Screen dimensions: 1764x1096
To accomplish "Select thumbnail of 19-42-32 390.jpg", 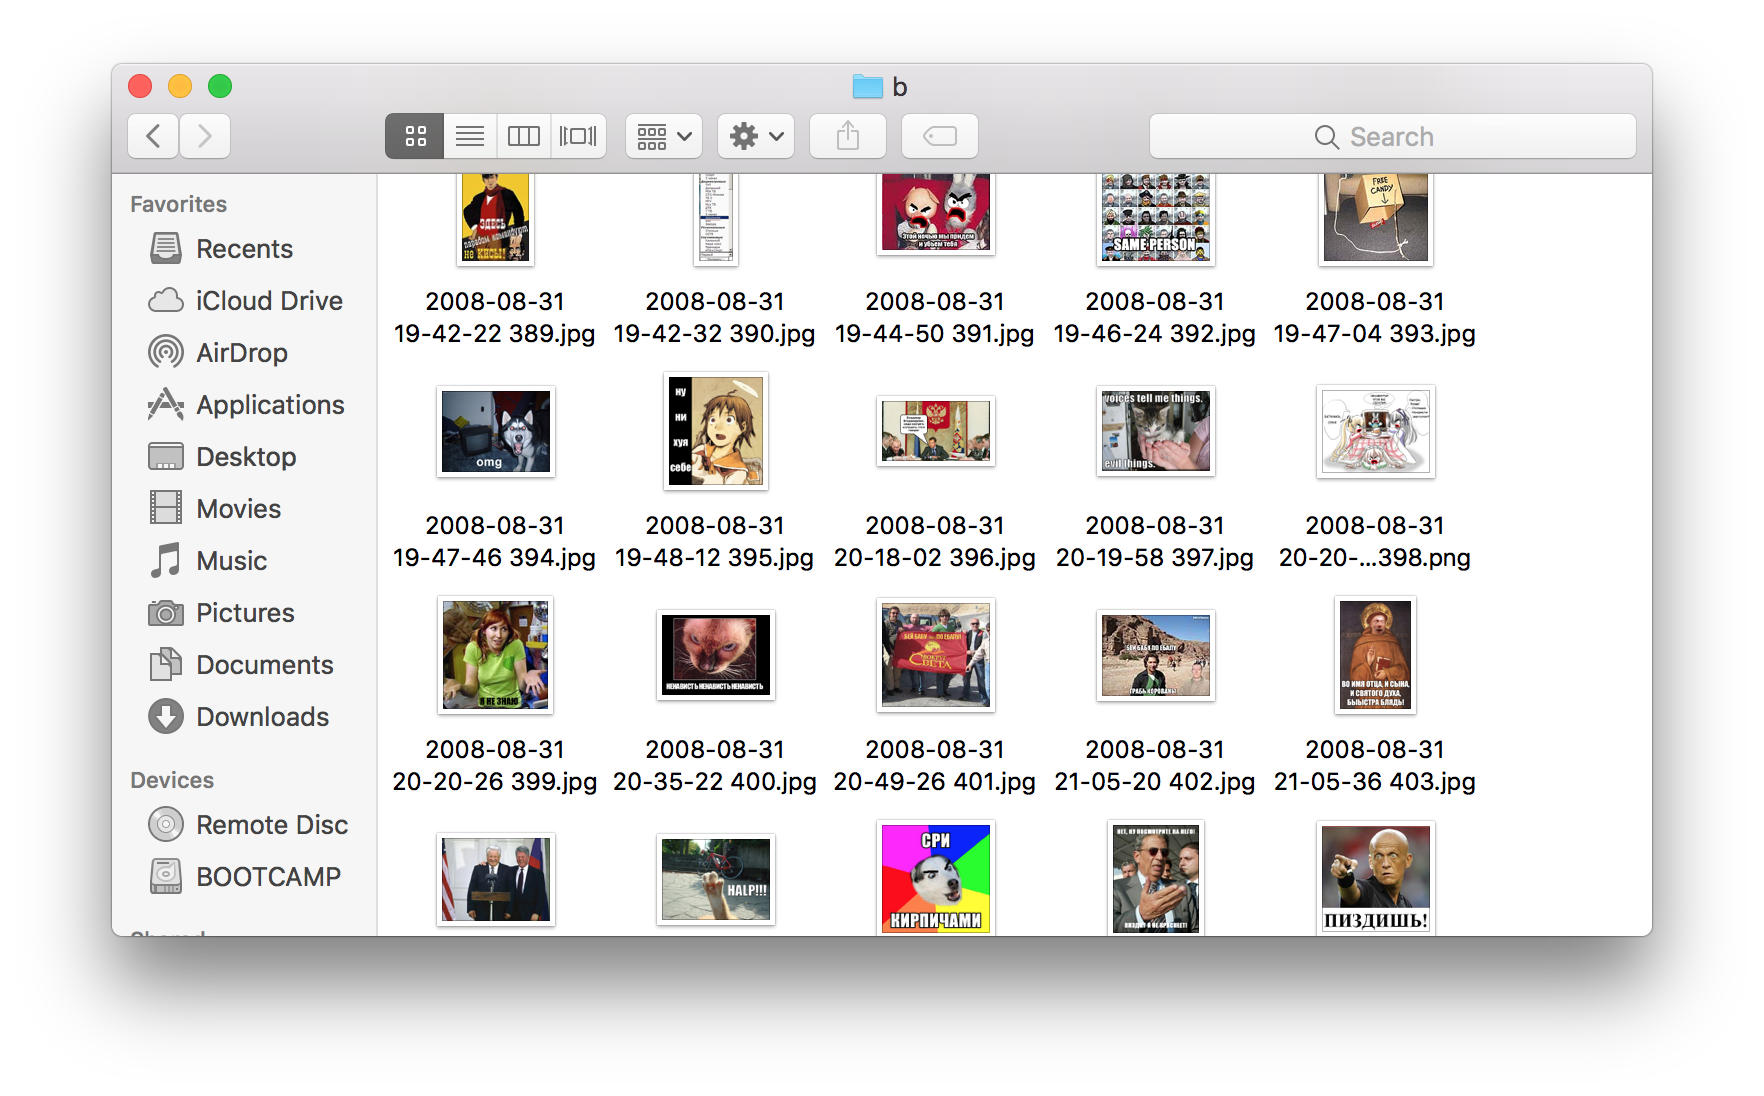I will click(715, 219).
